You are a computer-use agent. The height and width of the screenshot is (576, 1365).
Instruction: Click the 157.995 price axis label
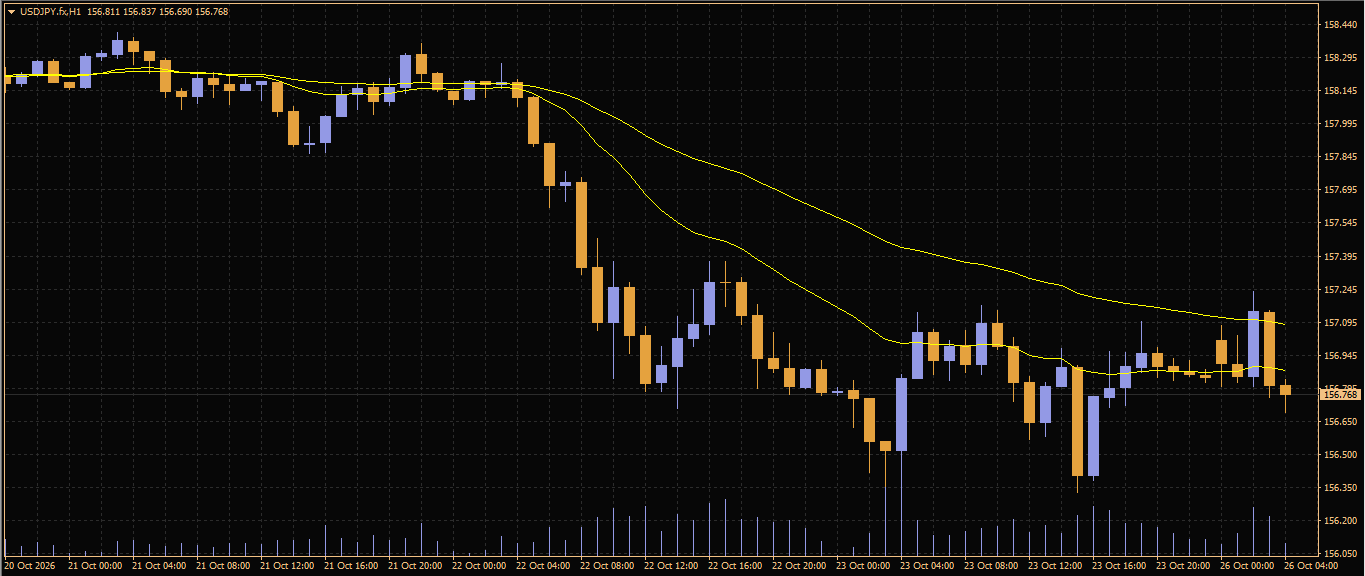point(1340,124)
